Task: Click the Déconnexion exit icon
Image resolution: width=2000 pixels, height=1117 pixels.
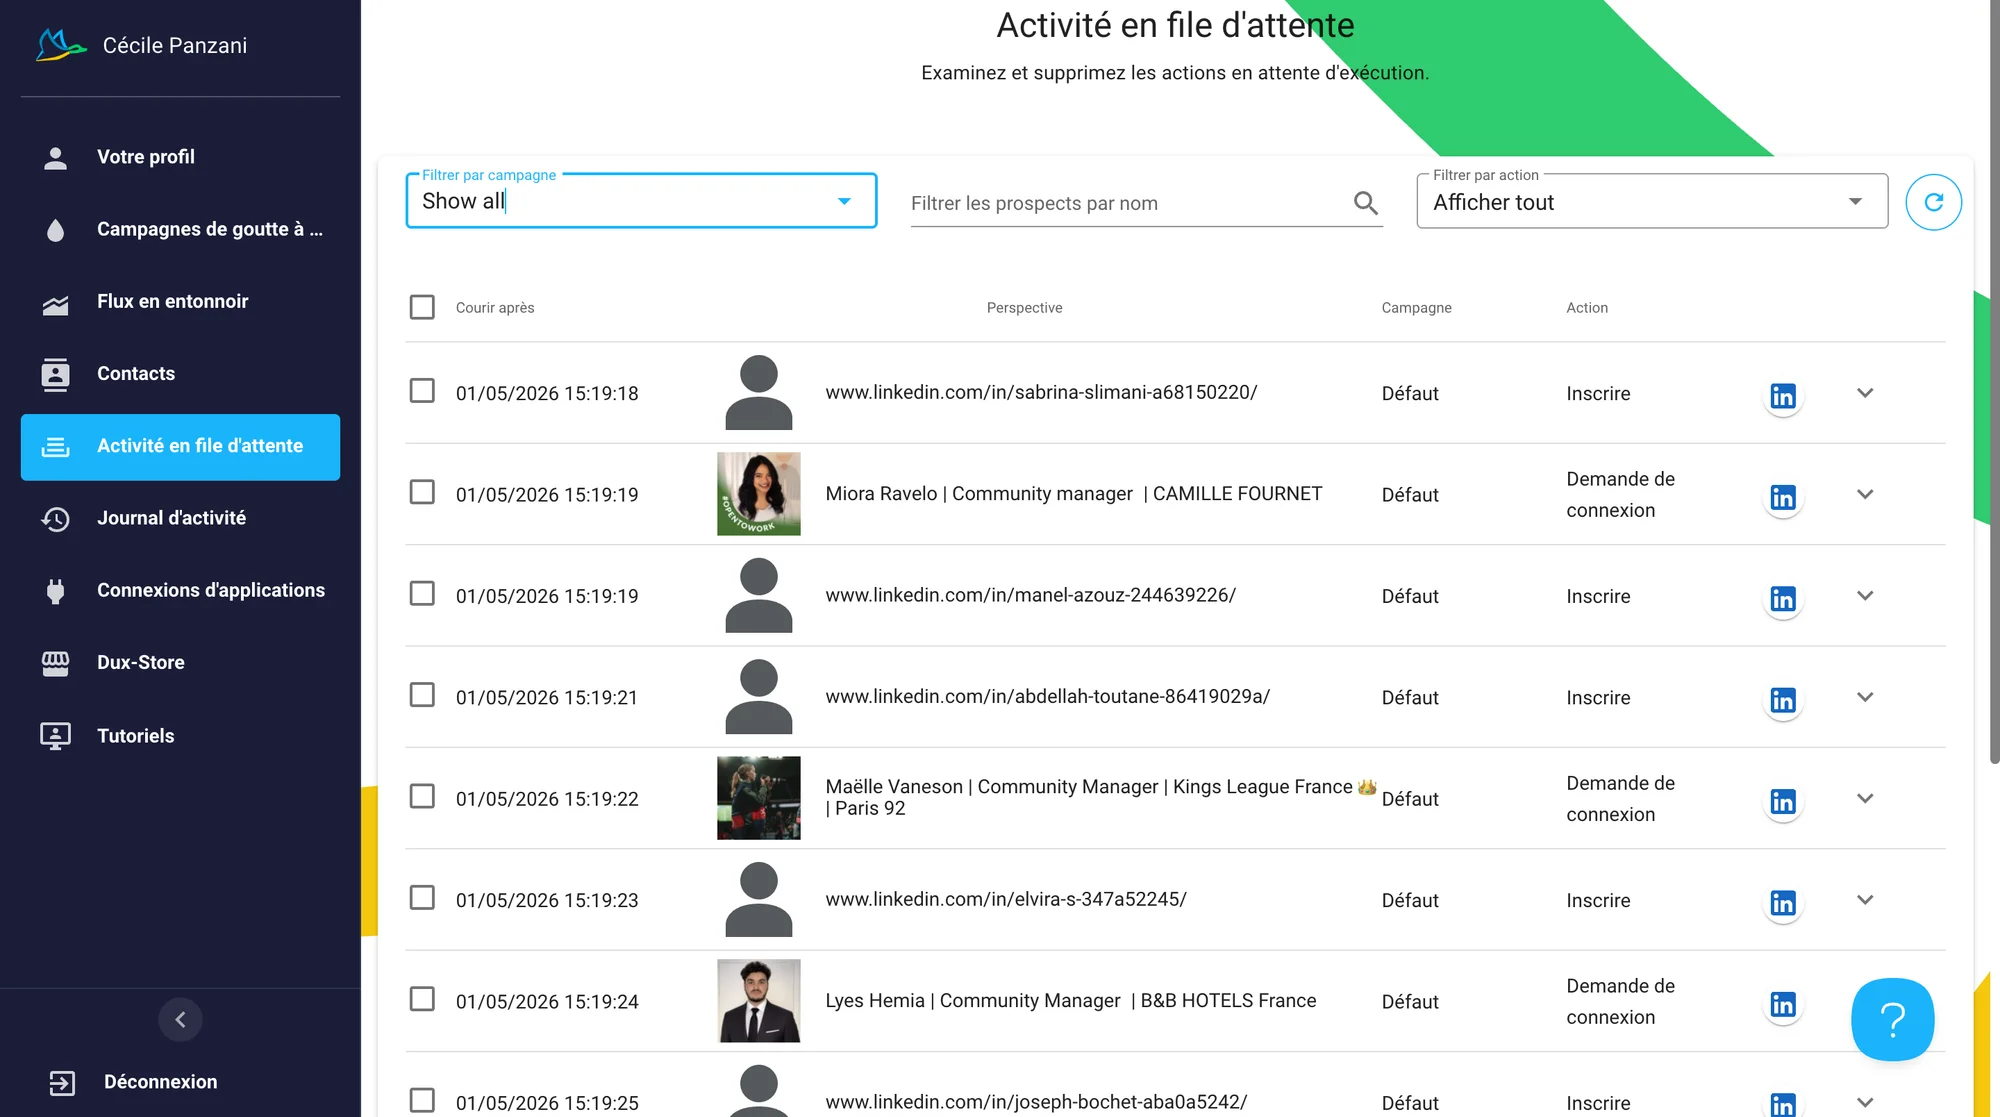Action: tap(62, 1082)
